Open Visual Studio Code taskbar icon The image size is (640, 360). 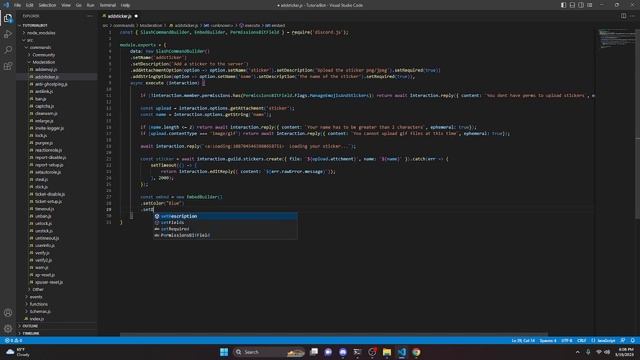402,352
